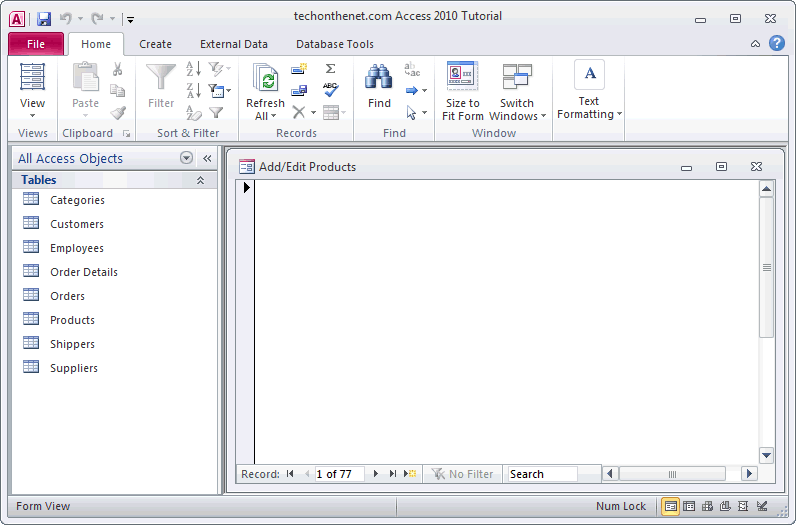Open All Access Objects navigation menu
The width and height of the screenshot is (796, 525).
click(x=186, y=158)
